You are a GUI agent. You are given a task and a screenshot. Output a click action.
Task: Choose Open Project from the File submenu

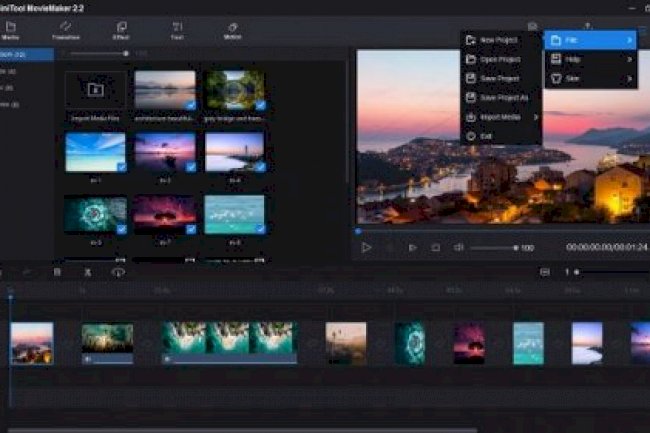tap(501, 59)
